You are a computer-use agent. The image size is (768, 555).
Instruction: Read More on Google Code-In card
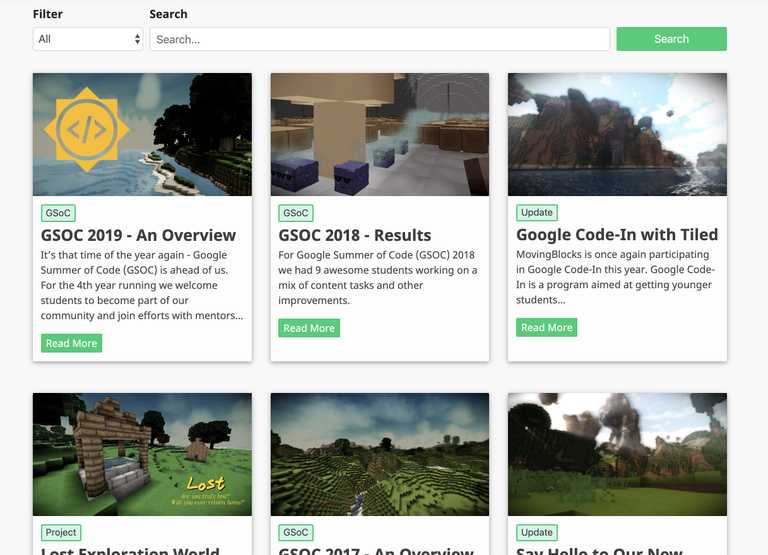click(547, 328)
